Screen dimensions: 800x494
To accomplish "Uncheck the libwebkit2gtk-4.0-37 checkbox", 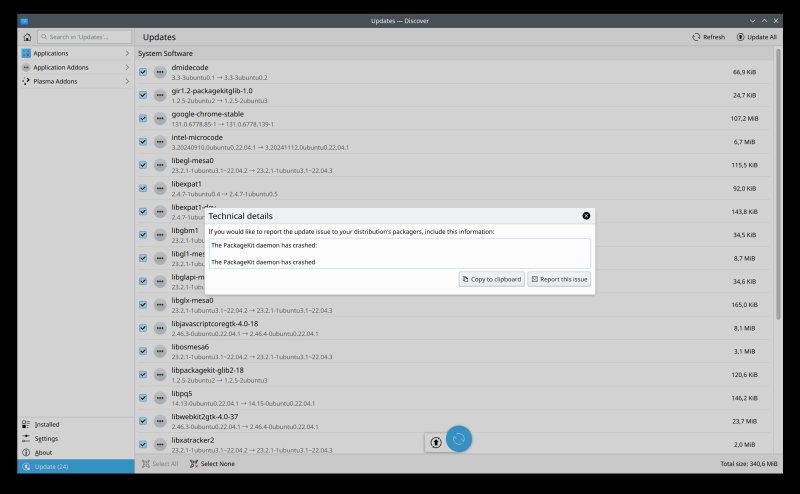I will point(143,421).
